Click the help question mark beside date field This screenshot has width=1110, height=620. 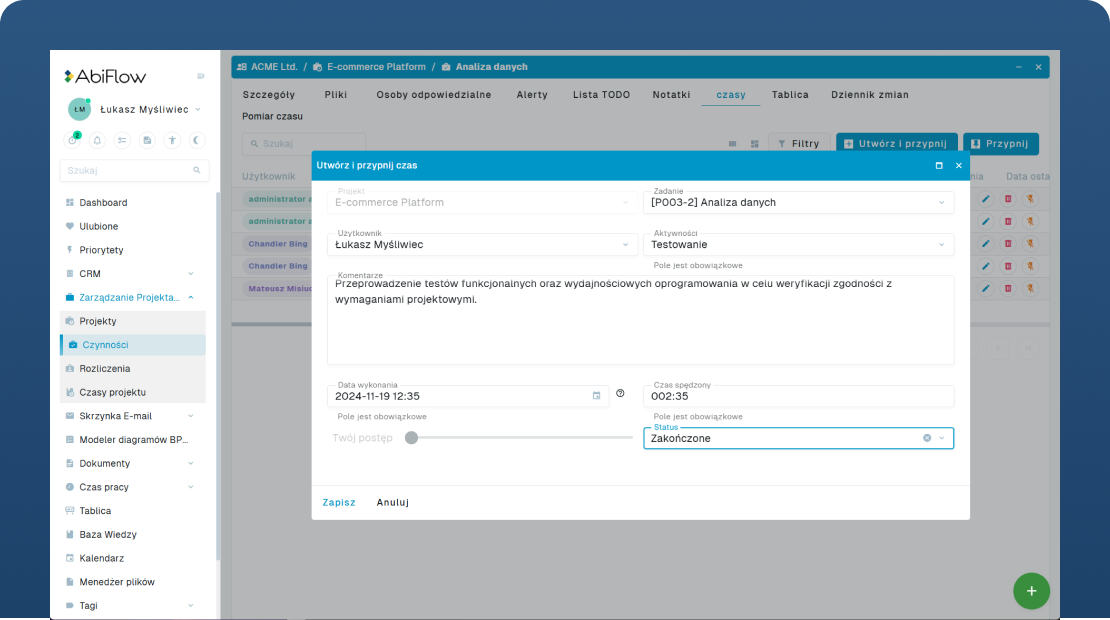tap(620, 394)
